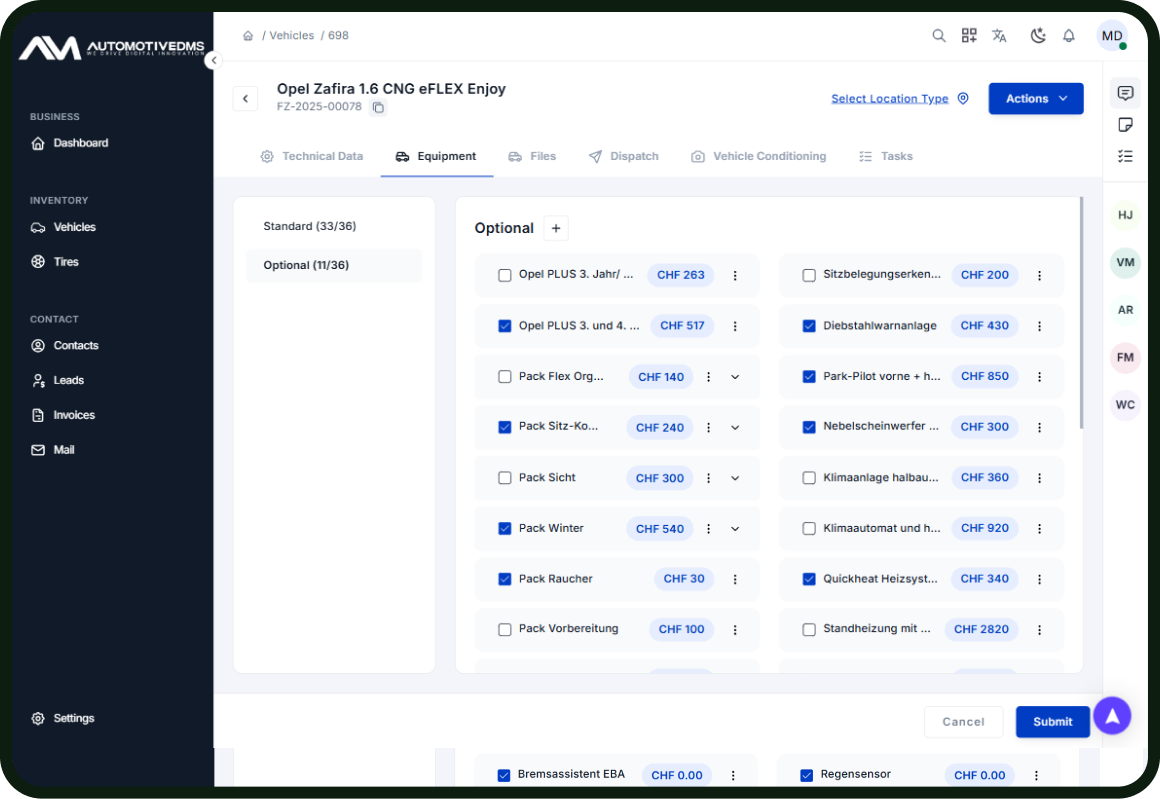The height and width of the screenshot is (799, 1160).
Task: Check the Klimaanlage halbau checkbox
Action: 809,478
